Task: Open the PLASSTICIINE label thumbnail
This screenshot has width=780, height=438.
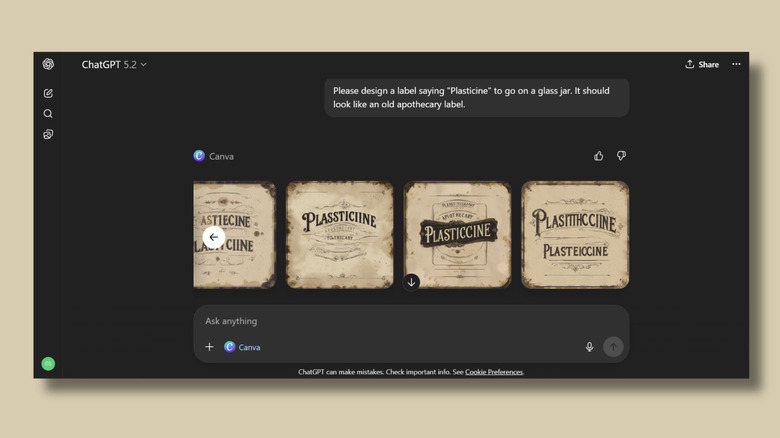Action: (340, 235)
